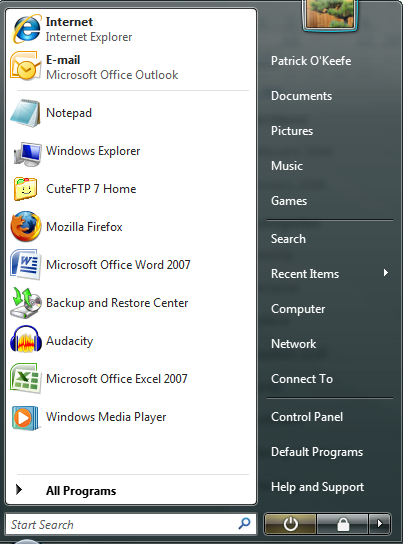Click the Mozilla Firefox globe icon
This screenshot has width=403, height=544.
click(x=25, y=227)
